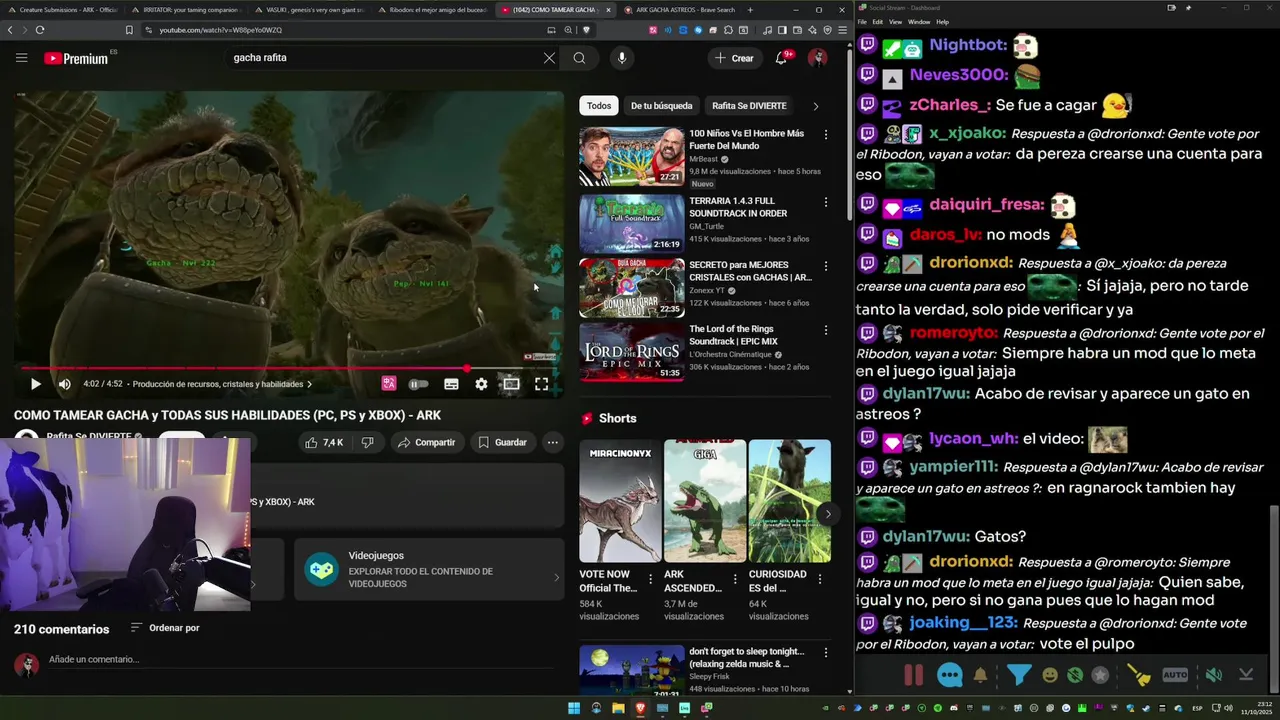
Task: Go back in browser history
Action: (x=10, y=30)
